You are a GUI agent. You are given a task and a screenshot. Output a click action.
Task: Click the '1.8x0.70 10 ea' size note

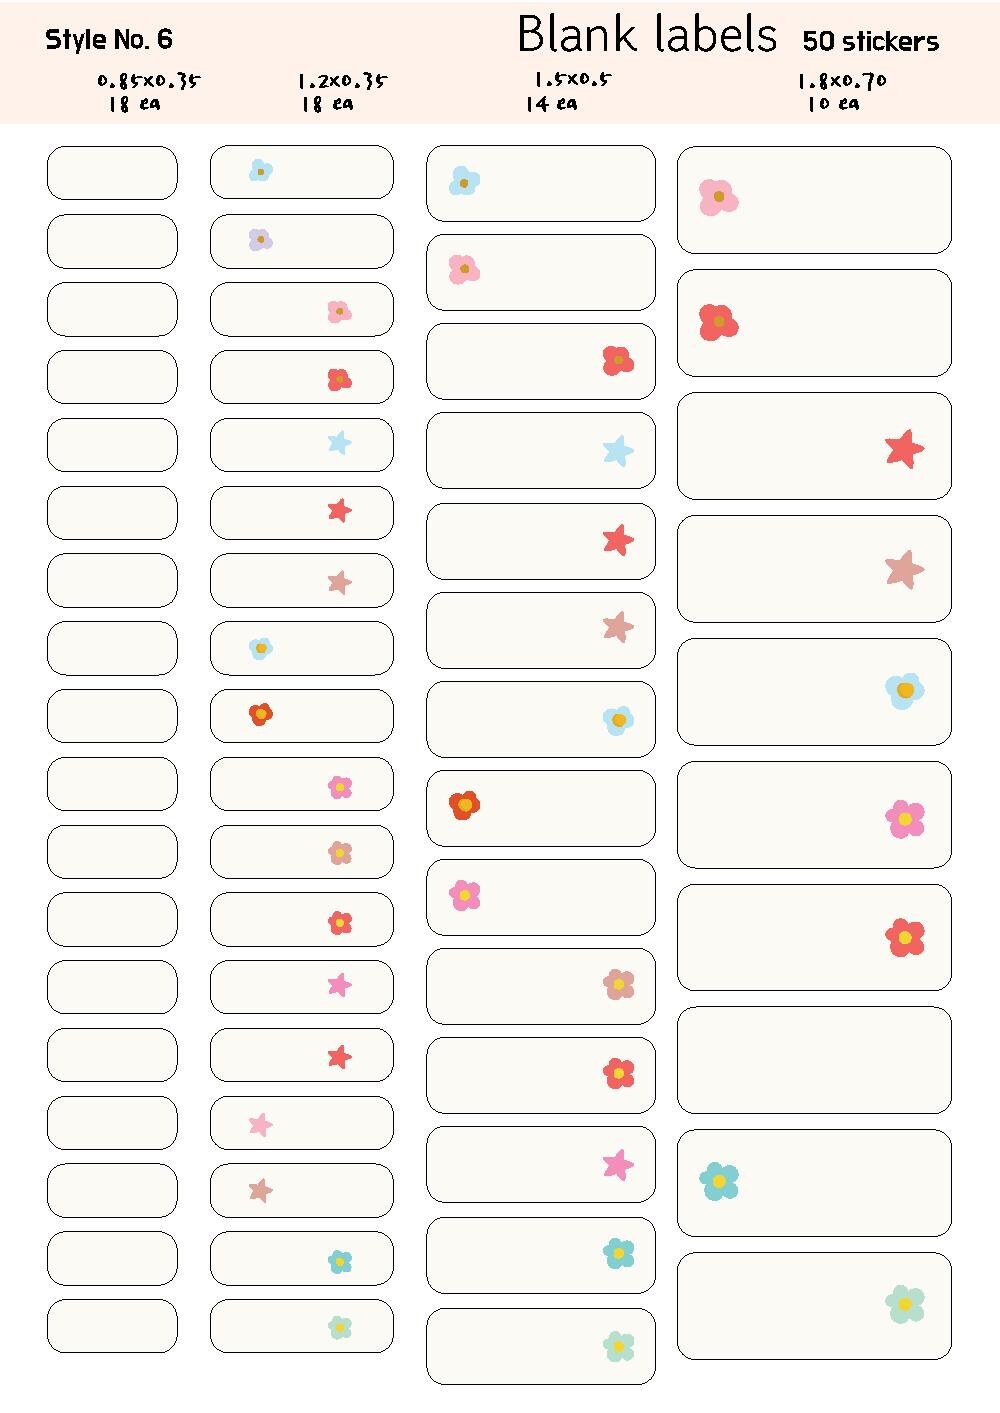(841, 92)
